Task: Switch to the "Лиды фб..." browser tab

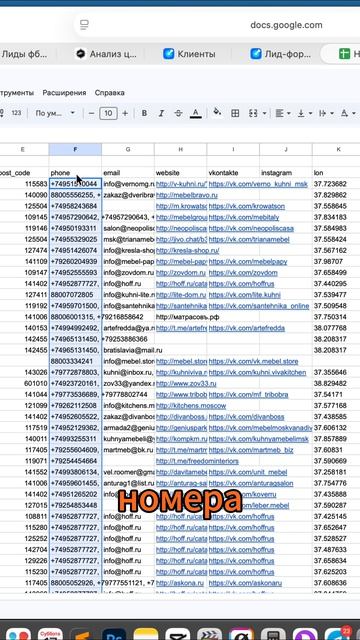Action: (x=24, y=53)
